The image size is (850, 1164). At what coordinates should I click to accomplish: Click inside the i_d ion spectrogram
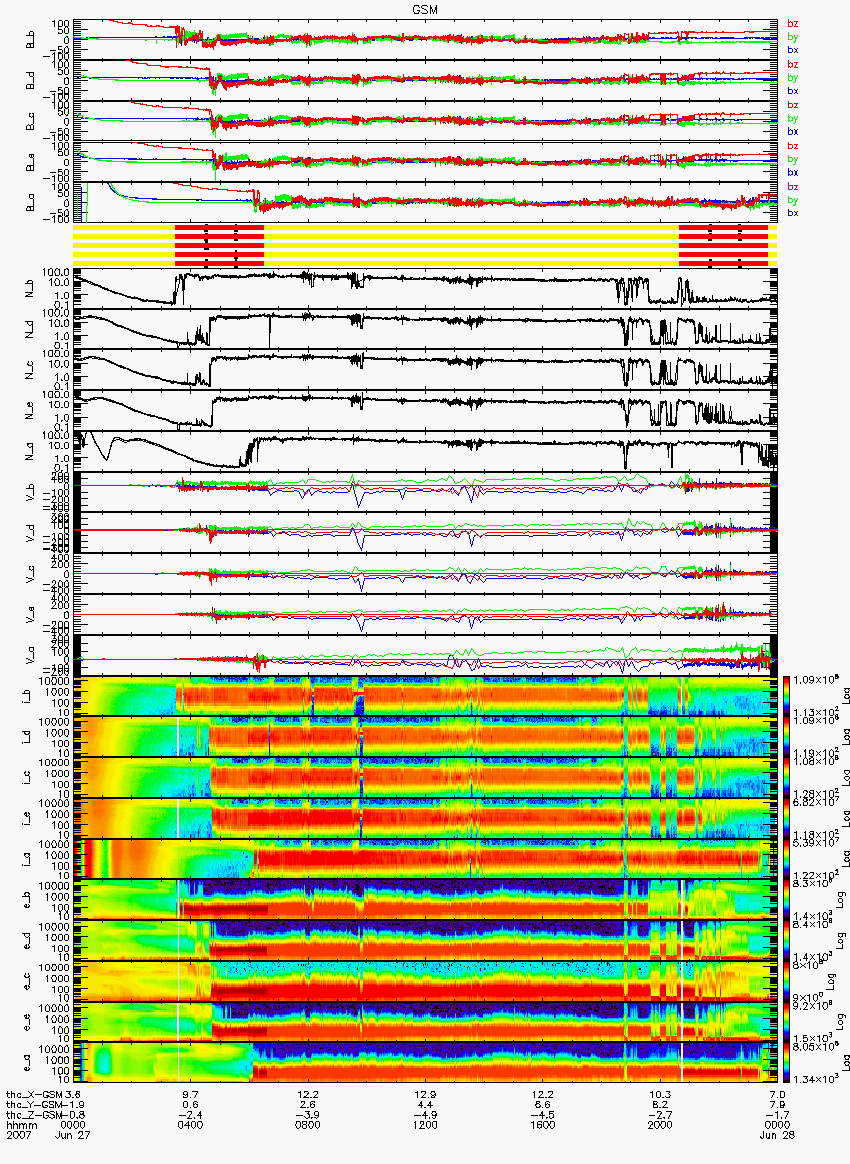(x=425, y=737)
